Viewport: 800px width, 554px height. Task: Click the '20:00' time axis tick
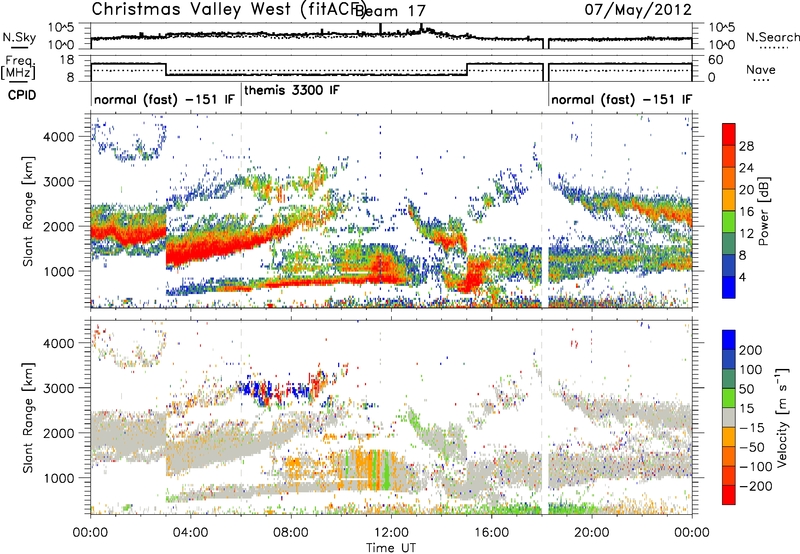click(591, 533)
